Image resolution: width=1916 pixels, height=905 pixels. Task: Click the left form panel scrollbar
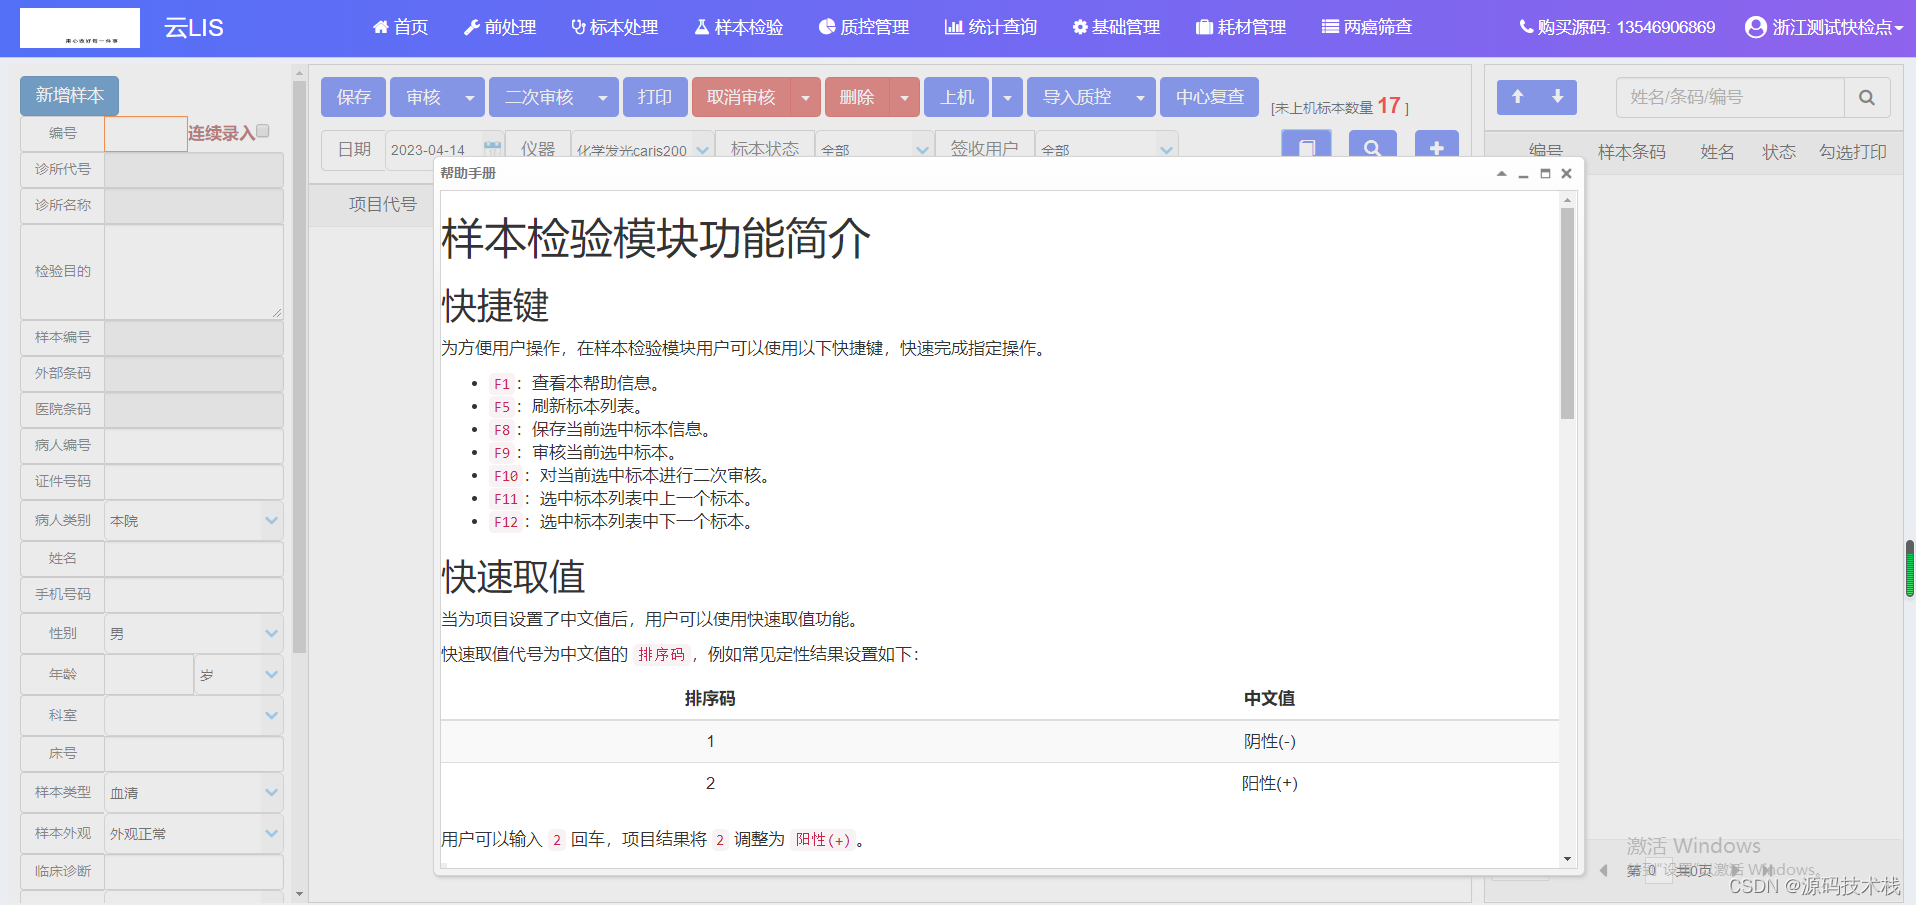[x=299, y=367]
